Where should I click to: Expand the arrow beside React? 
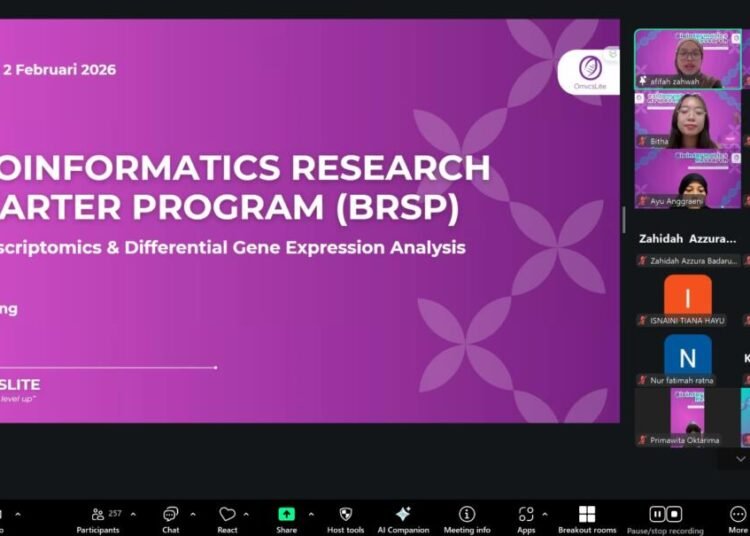(x=251, y=514)
